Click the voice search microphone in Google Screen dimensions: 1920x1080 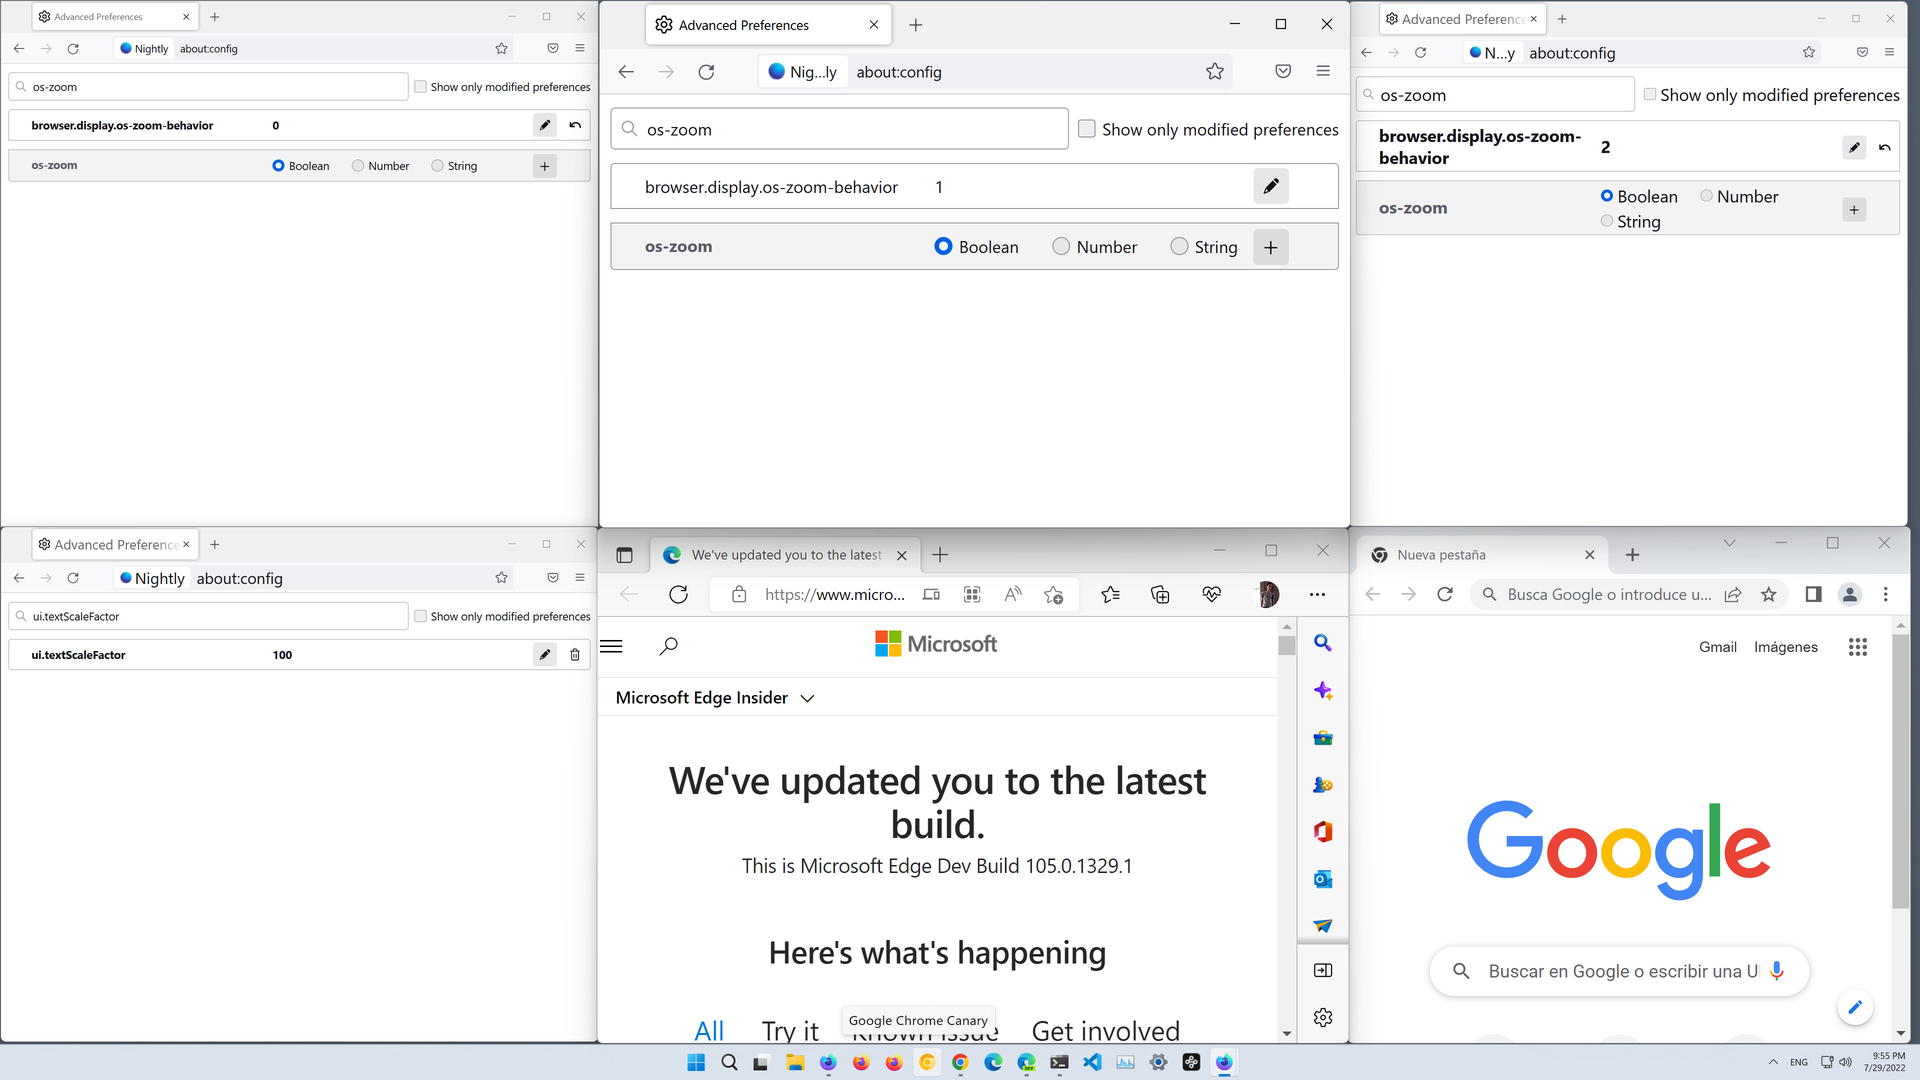coord(1776,970)
